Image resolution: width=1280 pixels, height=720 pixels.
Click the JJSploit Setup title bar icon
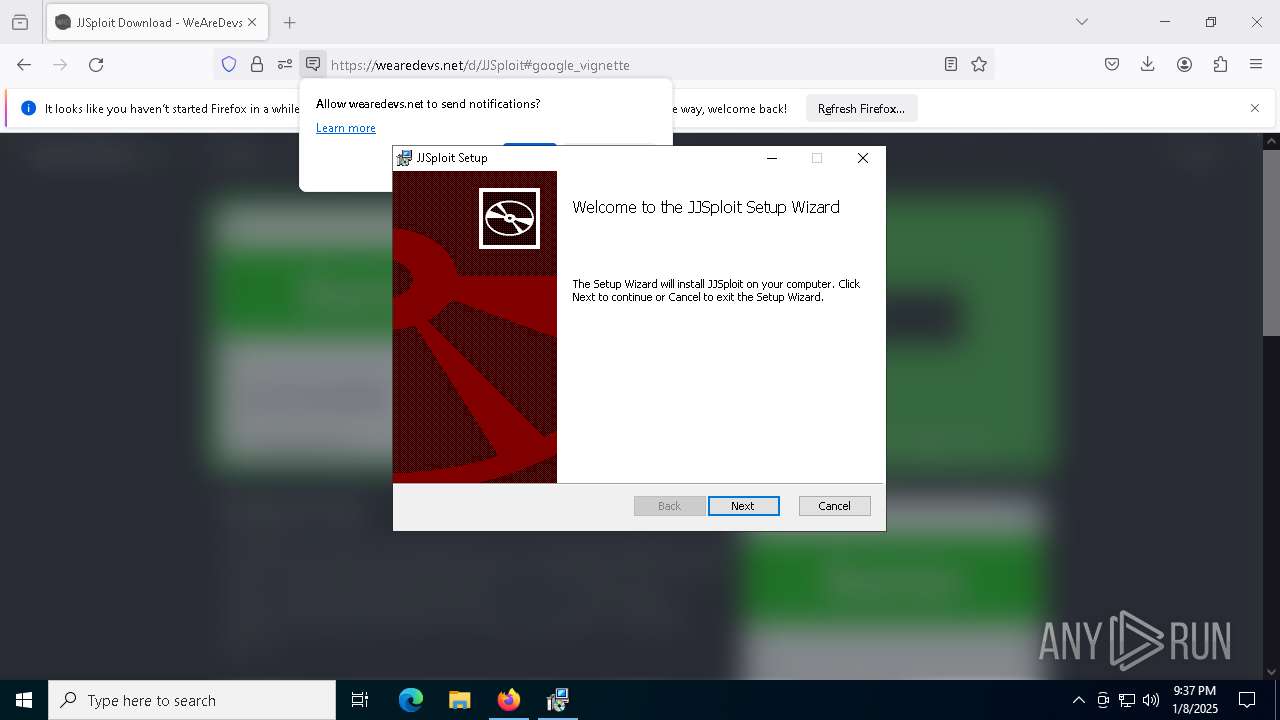[404, 158]
